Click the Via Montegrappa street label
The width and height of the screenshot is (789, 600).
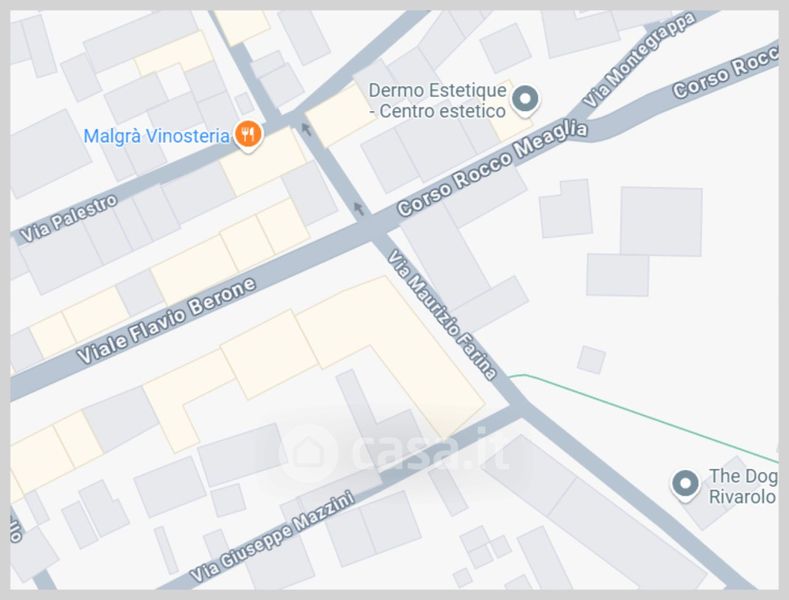[x=639, y=60]
